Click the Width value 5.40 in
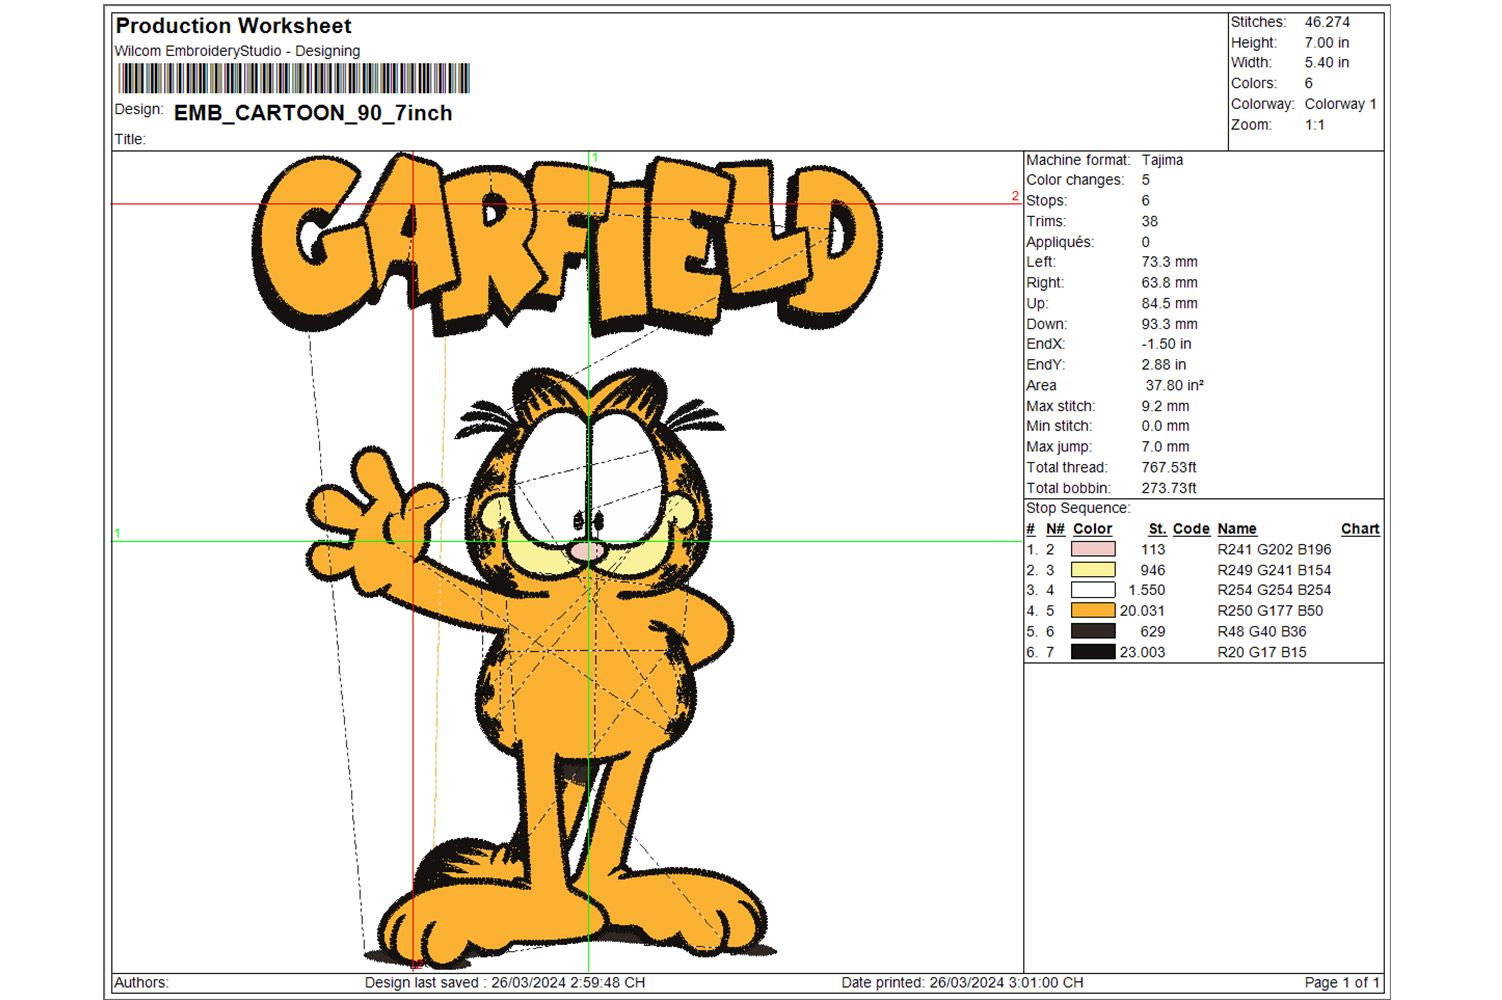Screen dimensions: 1502x1000 [x=1327, y=62]
